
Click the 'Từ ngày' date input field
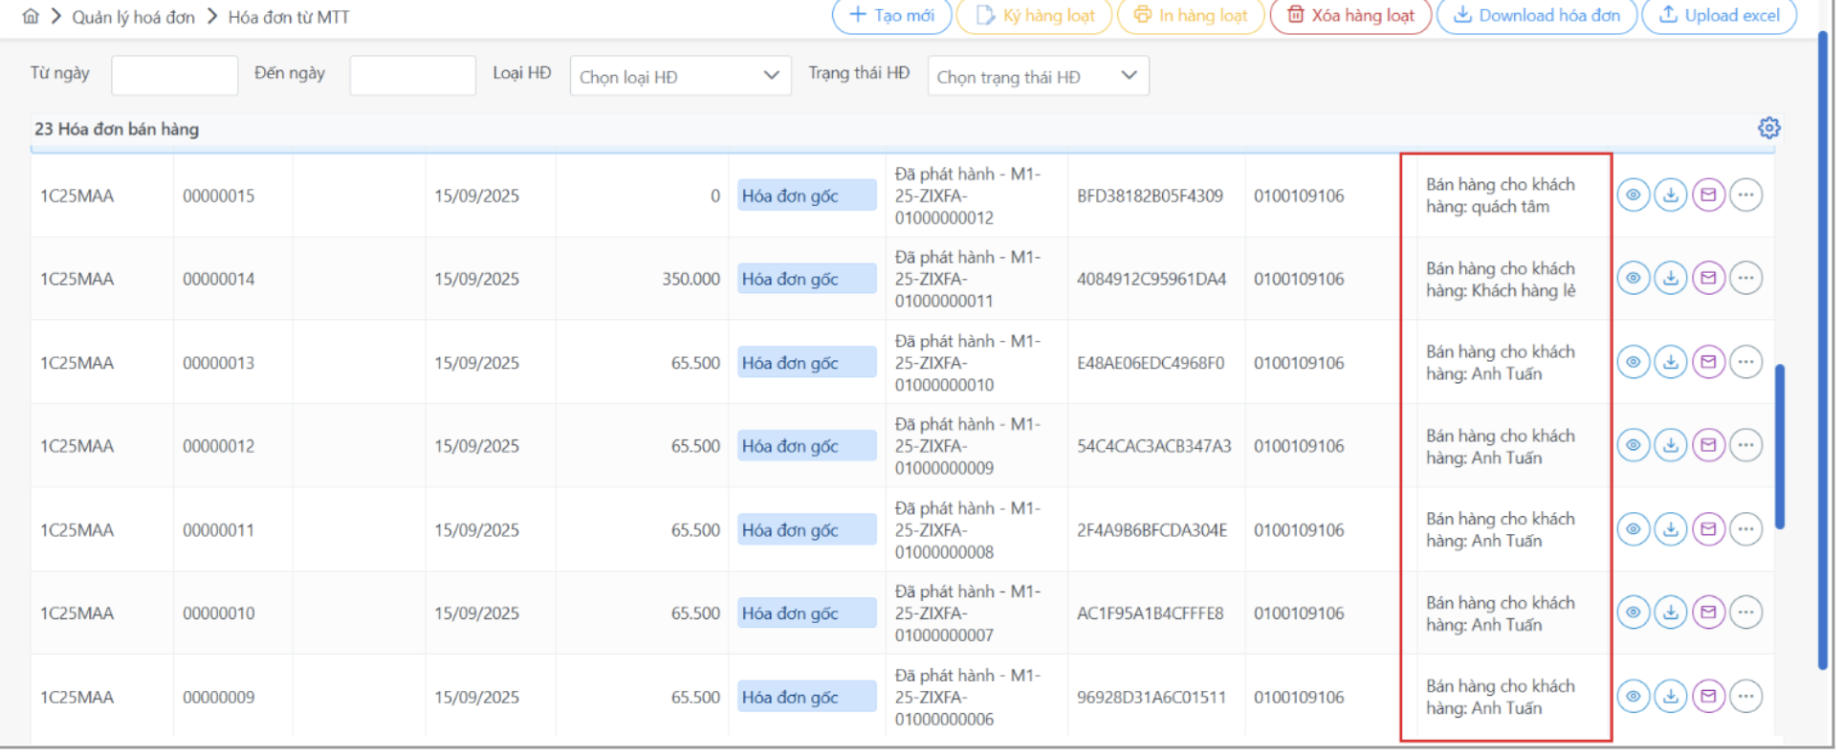coord(174,75)
